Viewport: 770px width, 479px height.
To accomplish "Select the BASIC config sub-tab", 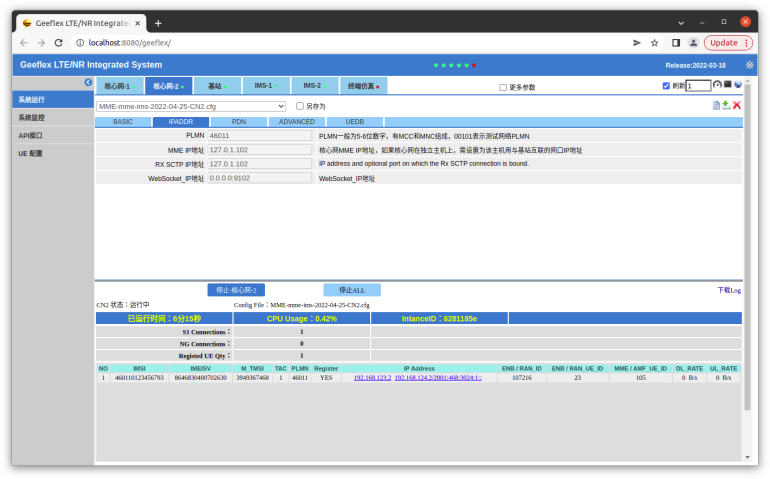I will tap(123, 122).
